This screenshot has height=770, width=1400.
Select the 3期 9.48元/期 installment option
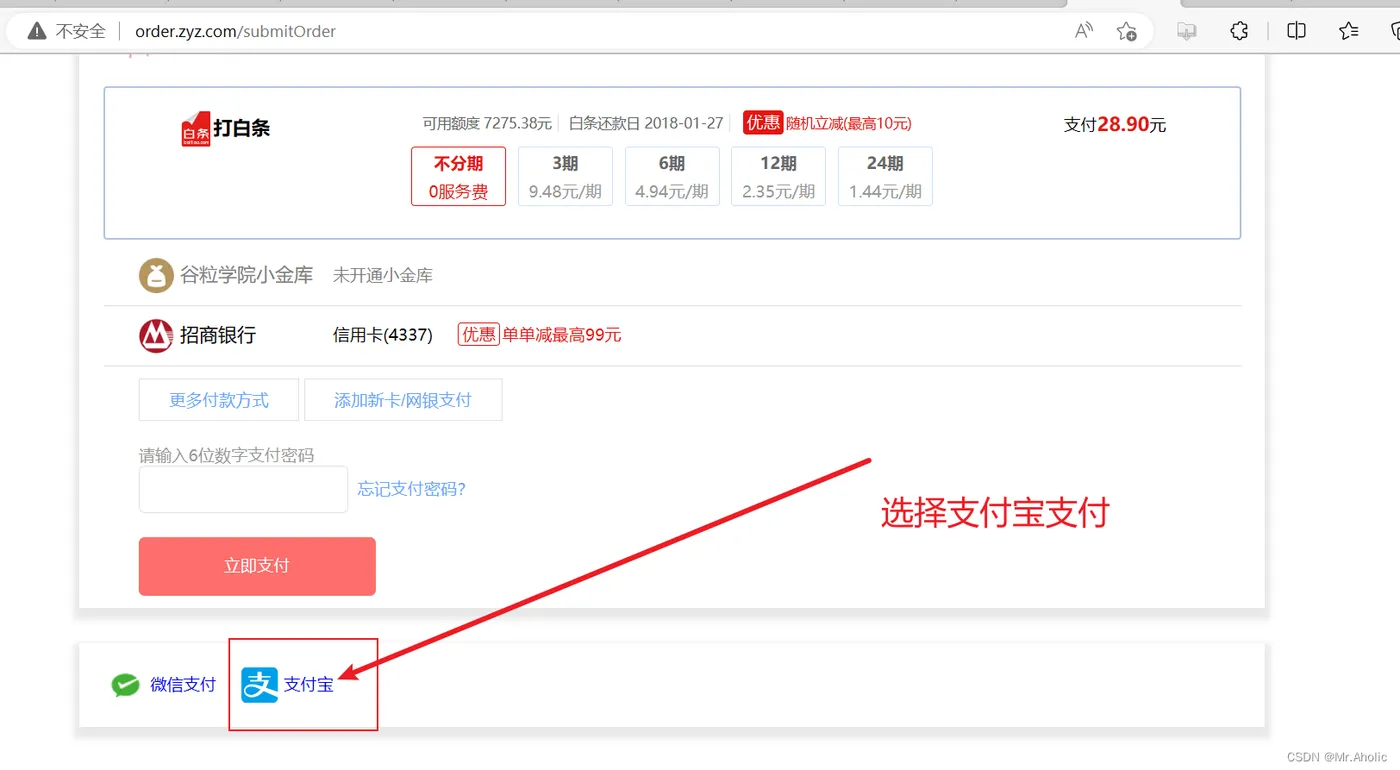click(x=565, y=176)
